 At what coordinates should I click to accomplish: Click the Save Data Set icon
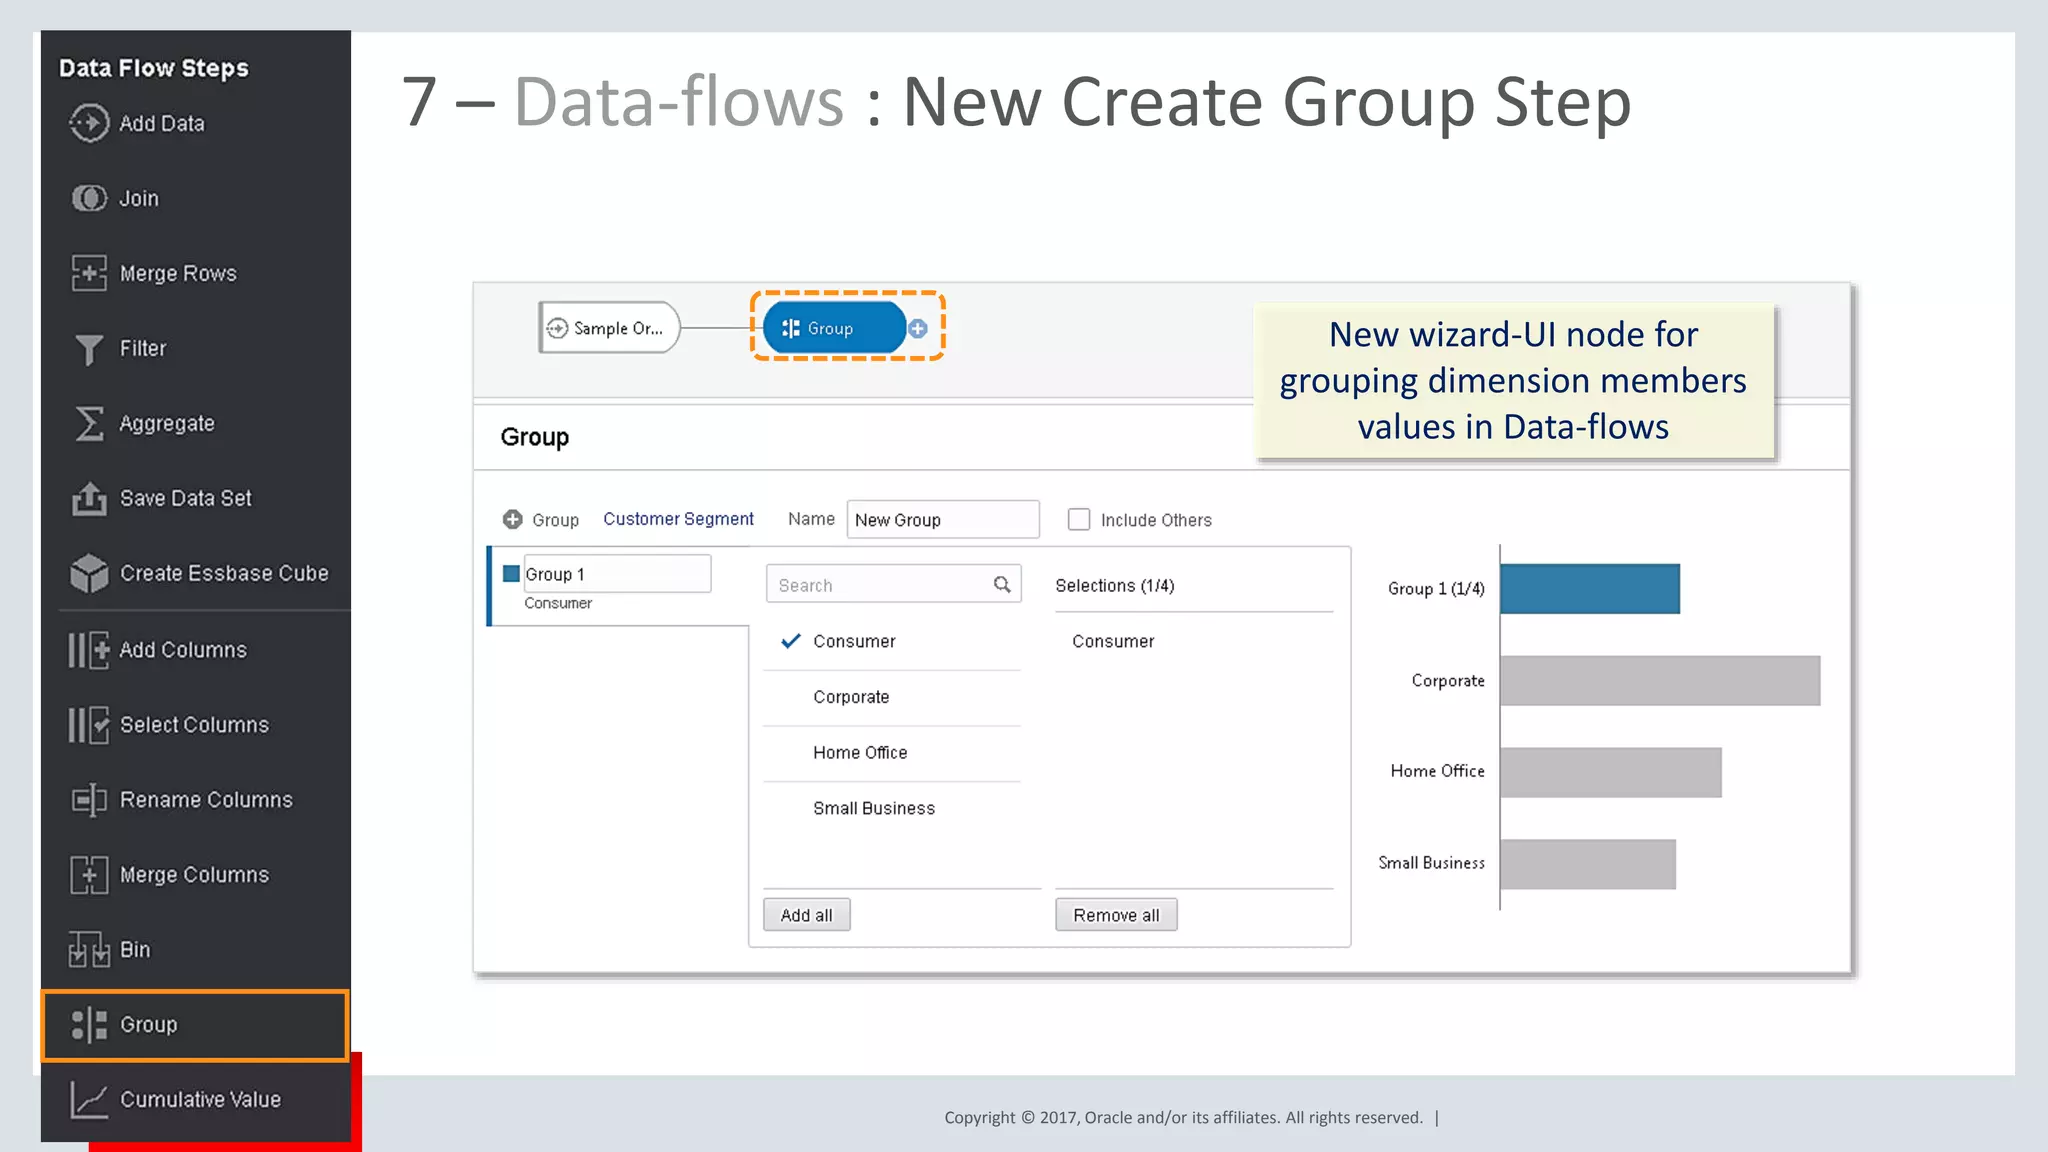[89, 498]
